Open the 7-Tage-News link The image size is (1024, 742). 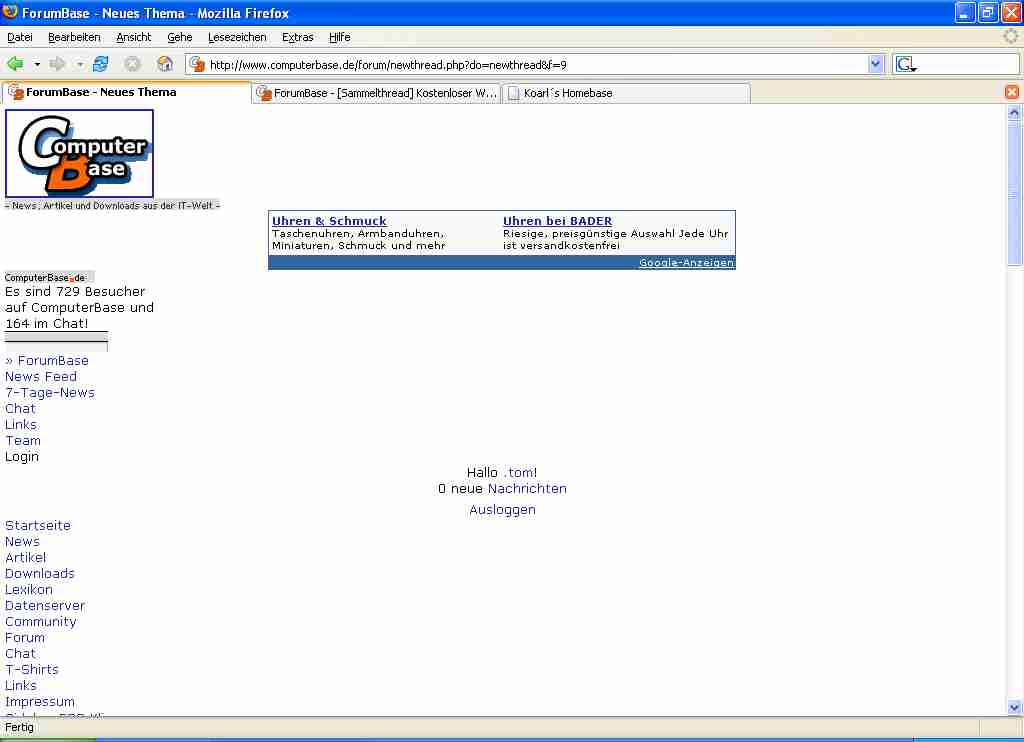50,393
